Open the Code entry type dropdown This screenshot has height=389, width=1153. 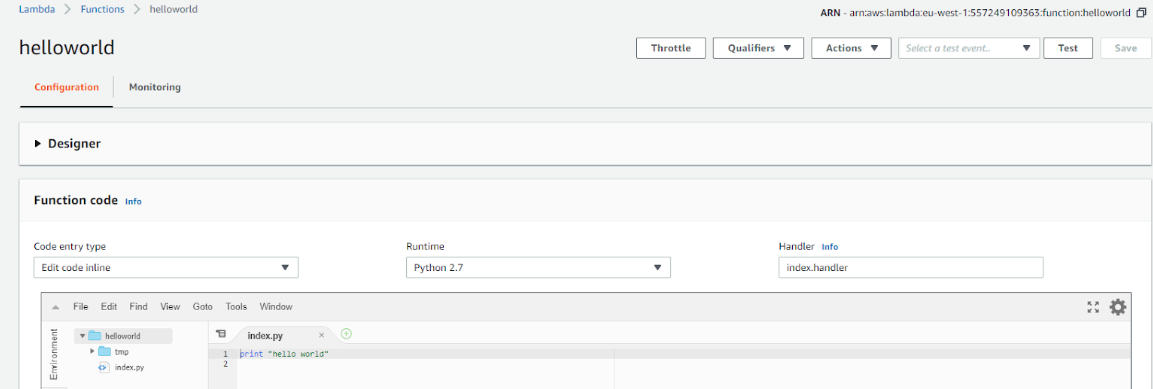tap(165, 268)
